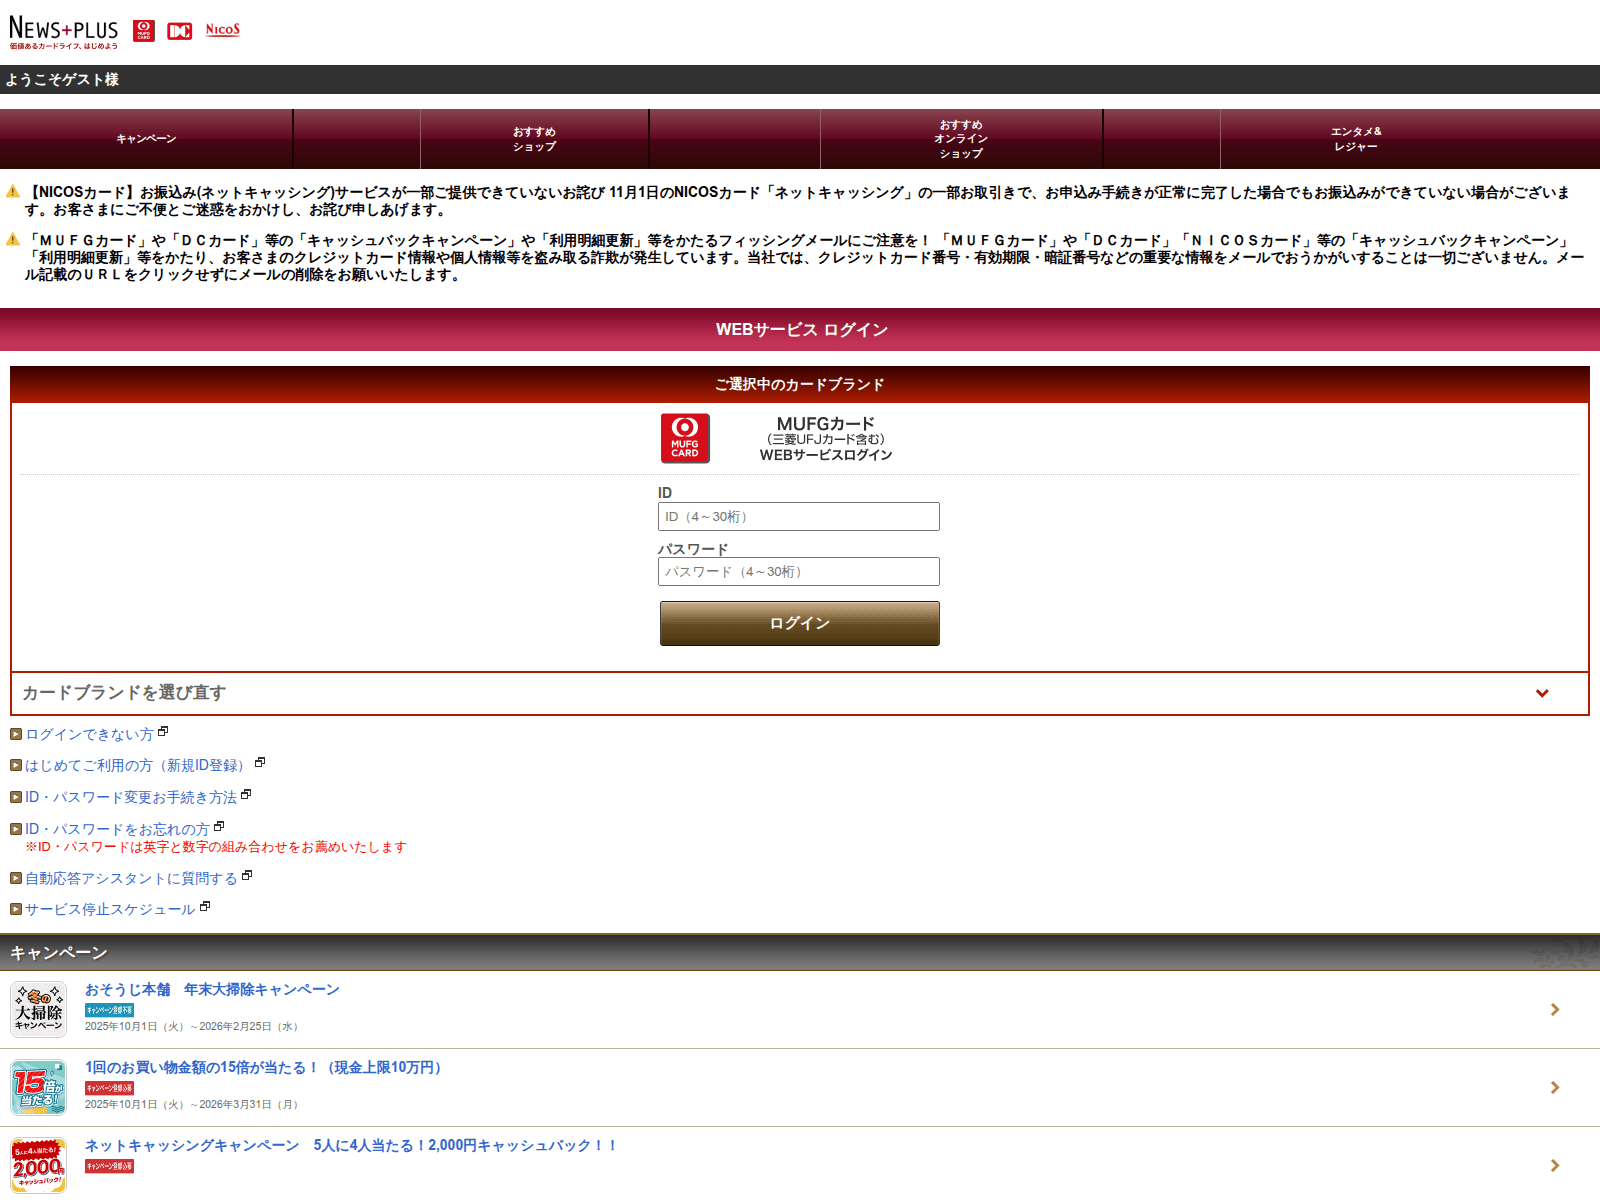The image size is (1600, 1200).
Task: Open the 2,000円 cashback campaign thumbnail
Action: coord(39,1165)
